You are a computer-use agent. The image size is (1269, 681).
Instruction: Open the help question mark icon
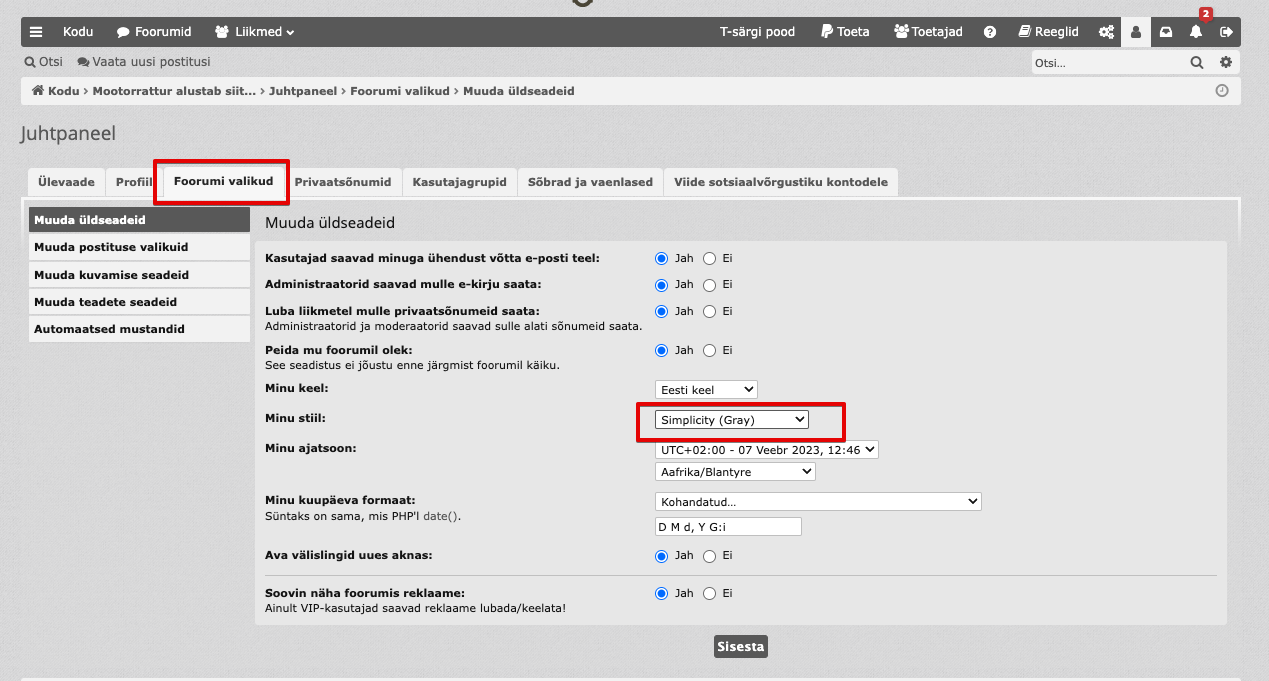click(x=990, y=32)
